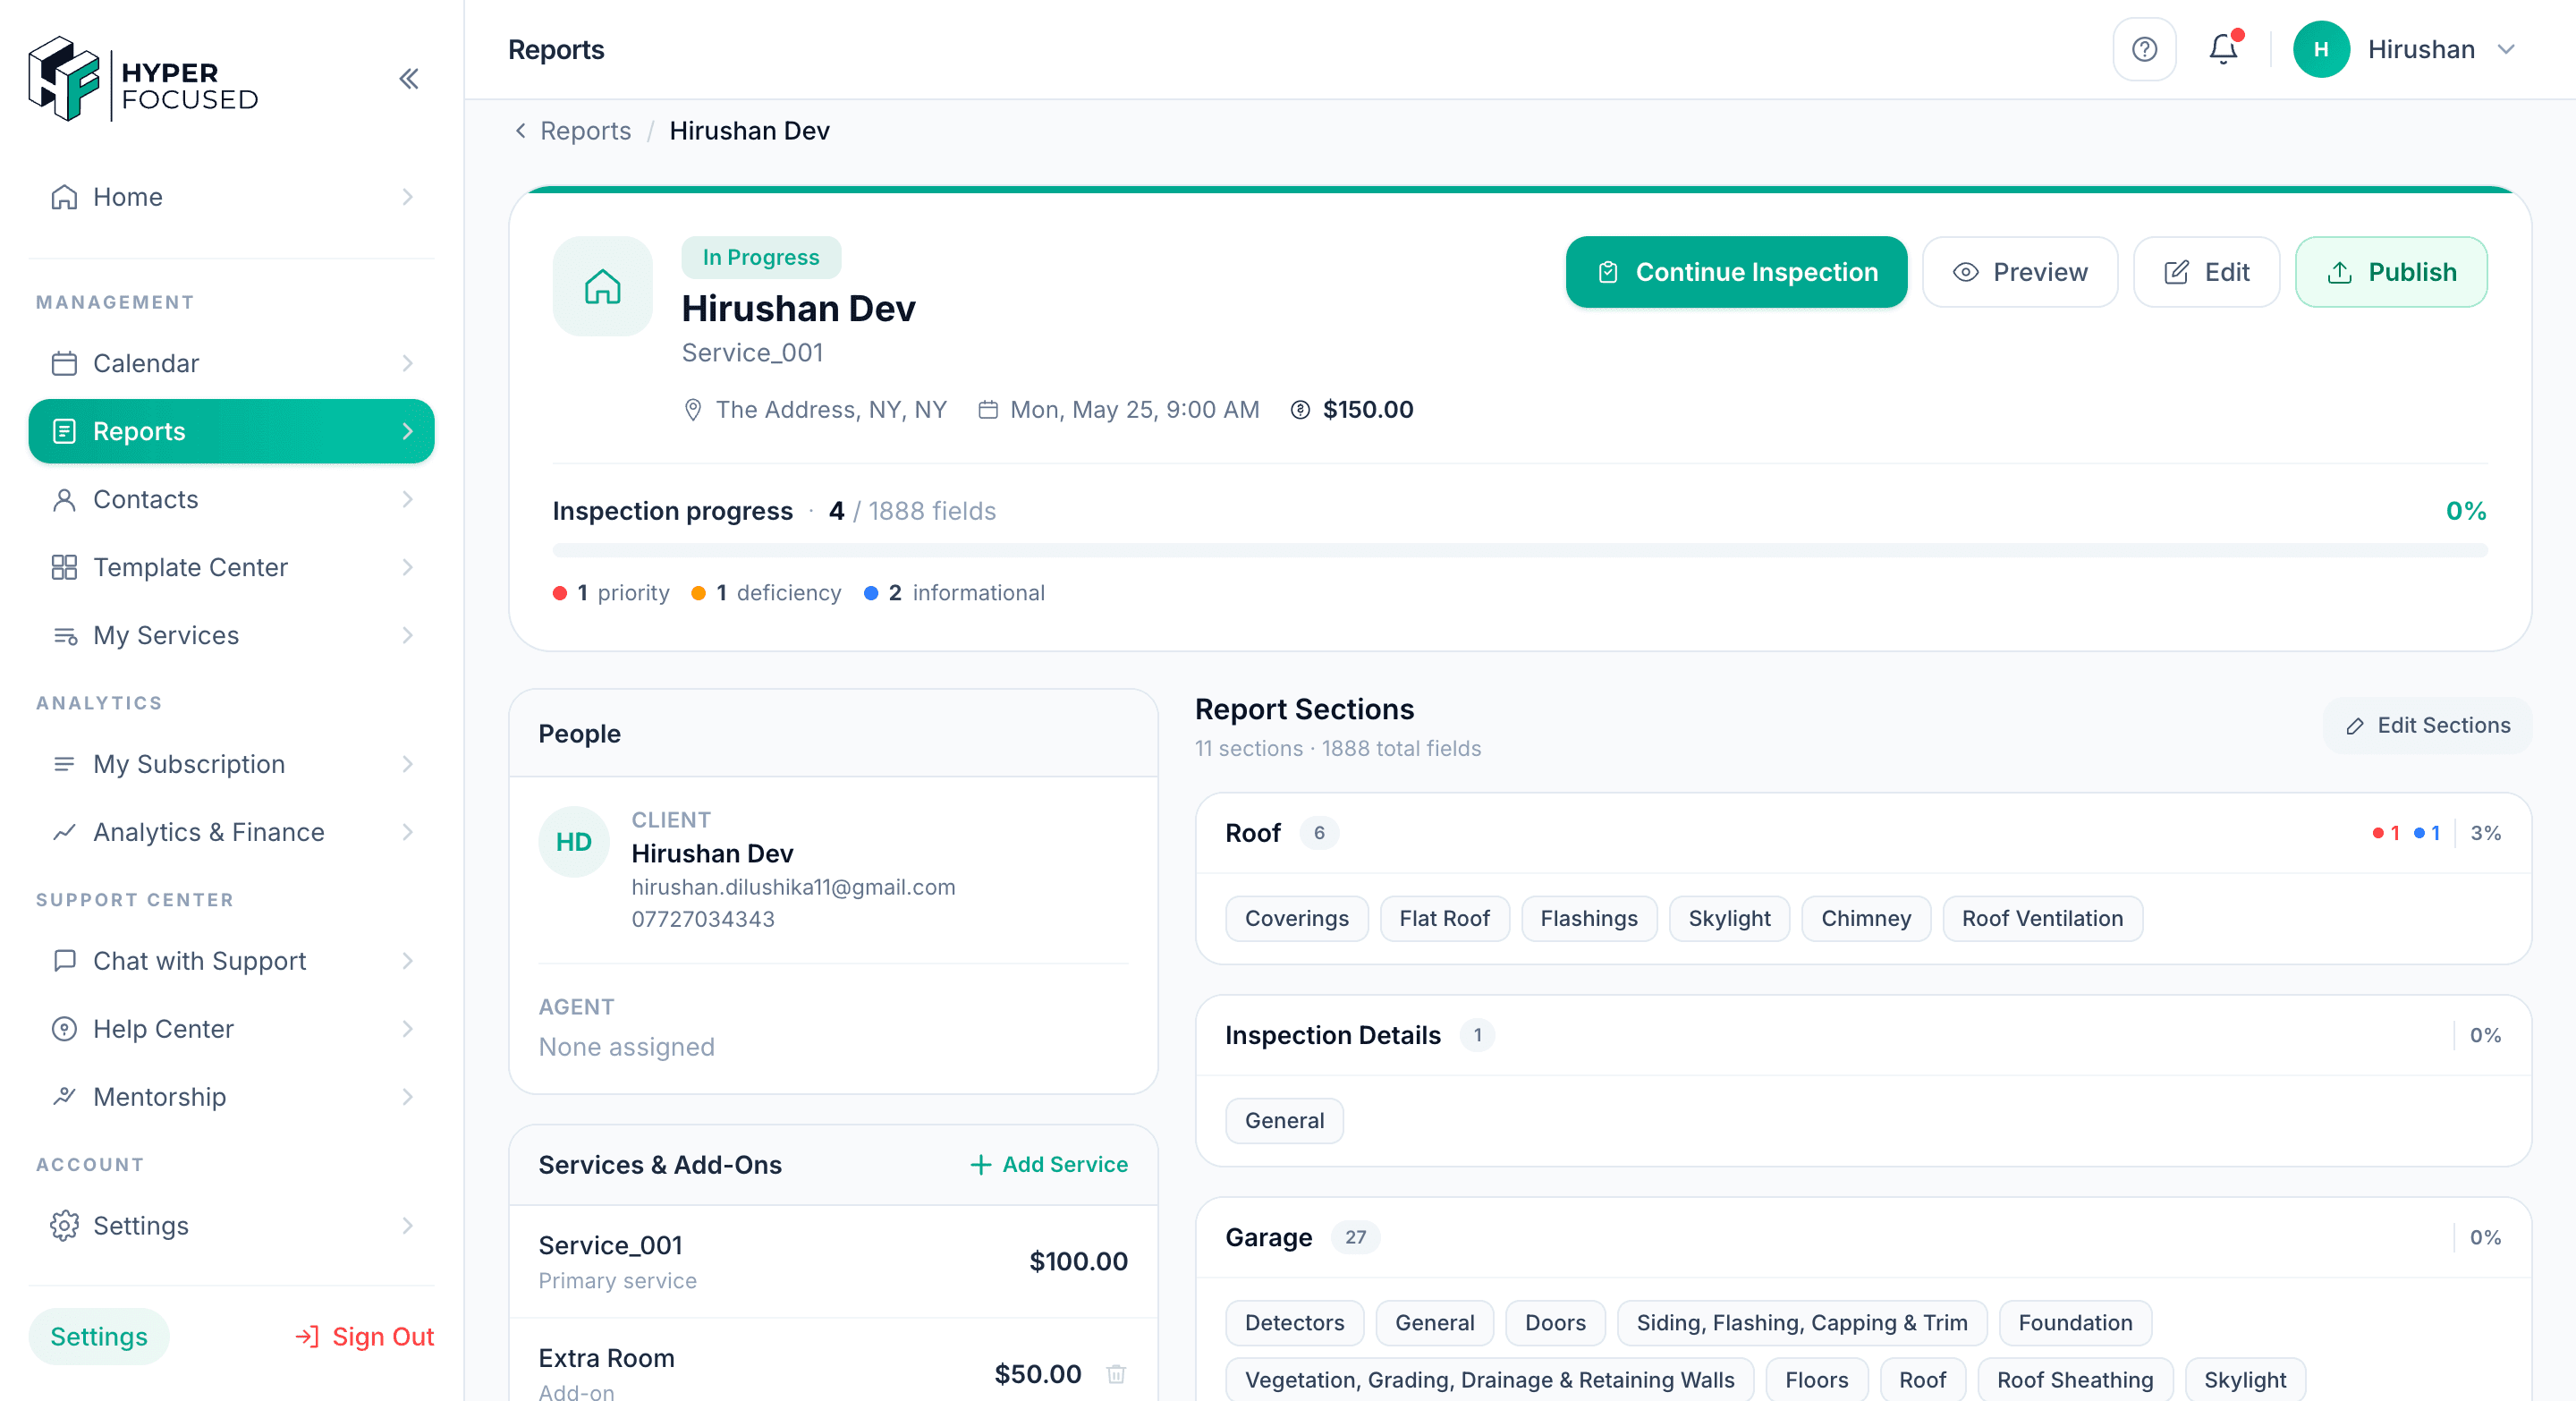The height and width of the screenshot is (1401, 2576).
Task: Click the calendar icon beside inspection date
Action: point(987,410)
